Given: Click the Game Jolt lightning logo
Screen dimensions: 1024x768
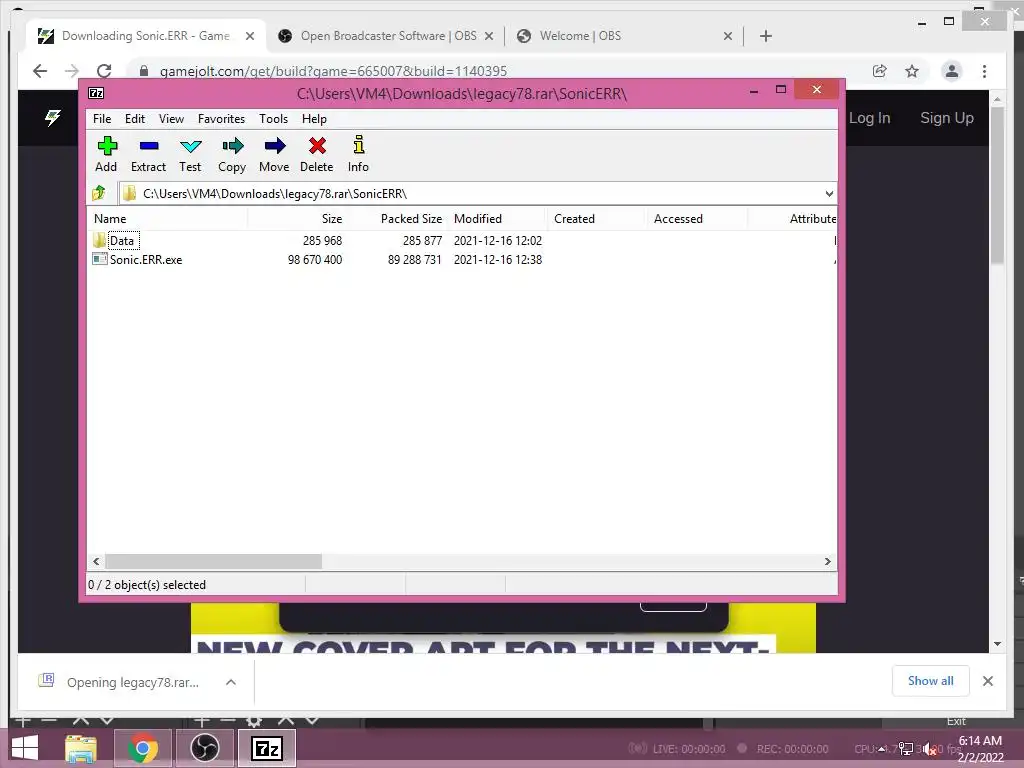Looking at the screenshot, I should pyautogui.click(x=52, y=118).
